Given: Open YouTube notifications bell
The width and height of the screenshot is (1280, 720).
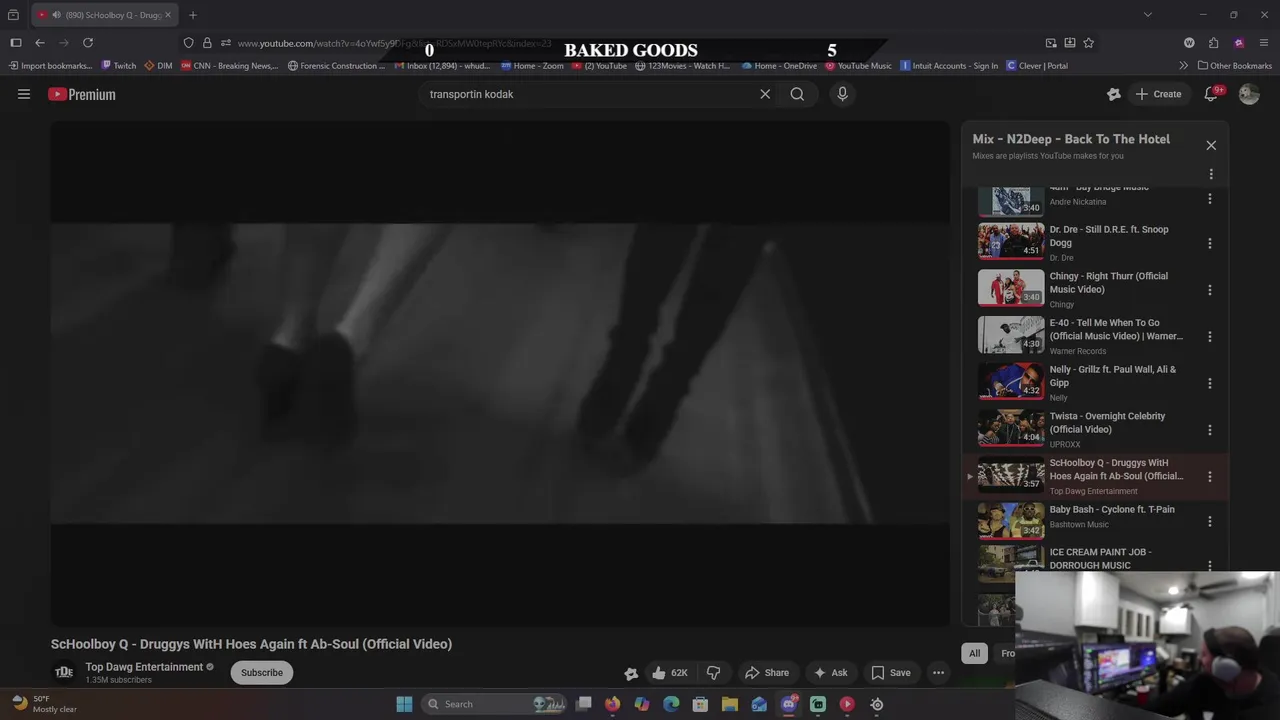Looking at the screenshot, I should point(1211,94).
